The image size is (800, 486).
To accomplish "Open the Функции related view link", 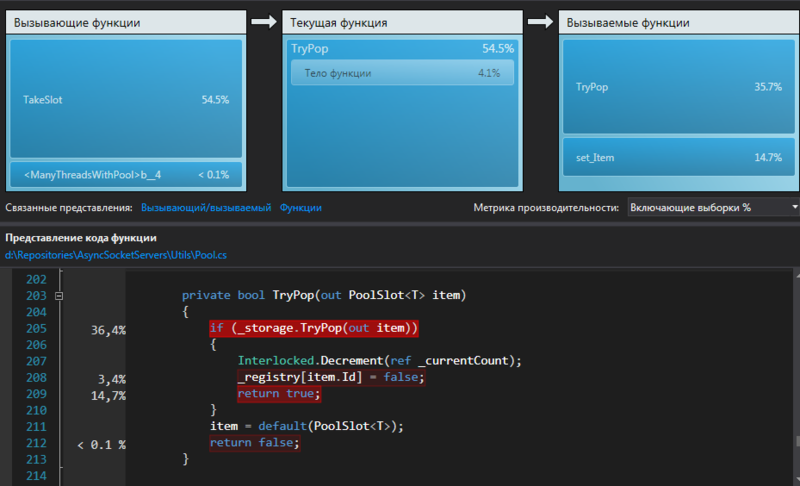I will click(x=300, y=207).
